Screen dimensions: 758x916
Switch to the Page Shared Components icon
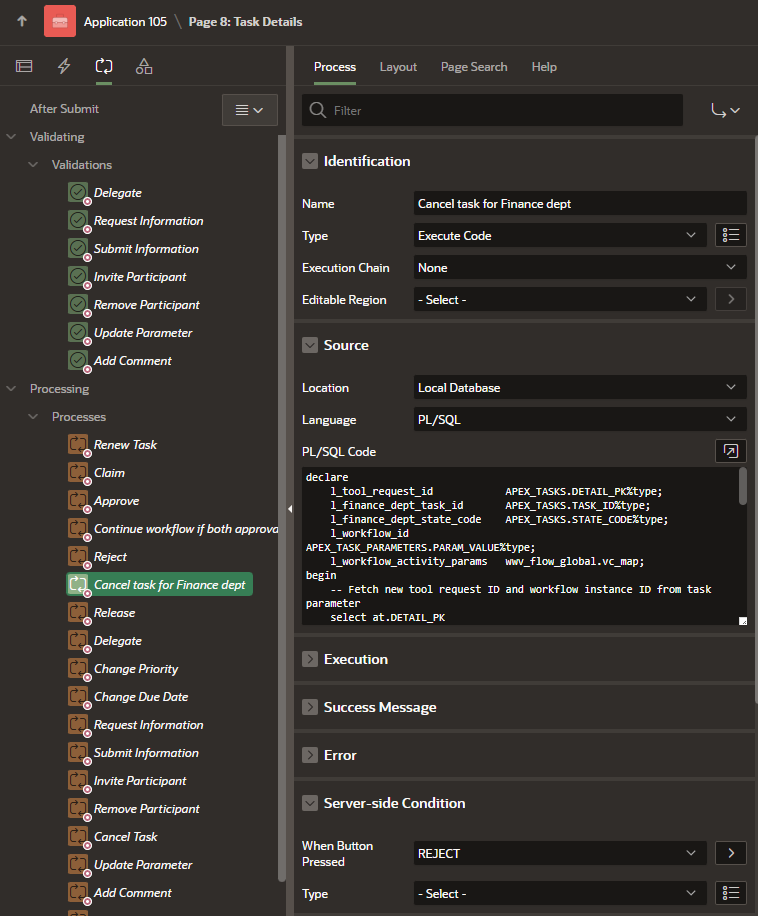[144, 66]
